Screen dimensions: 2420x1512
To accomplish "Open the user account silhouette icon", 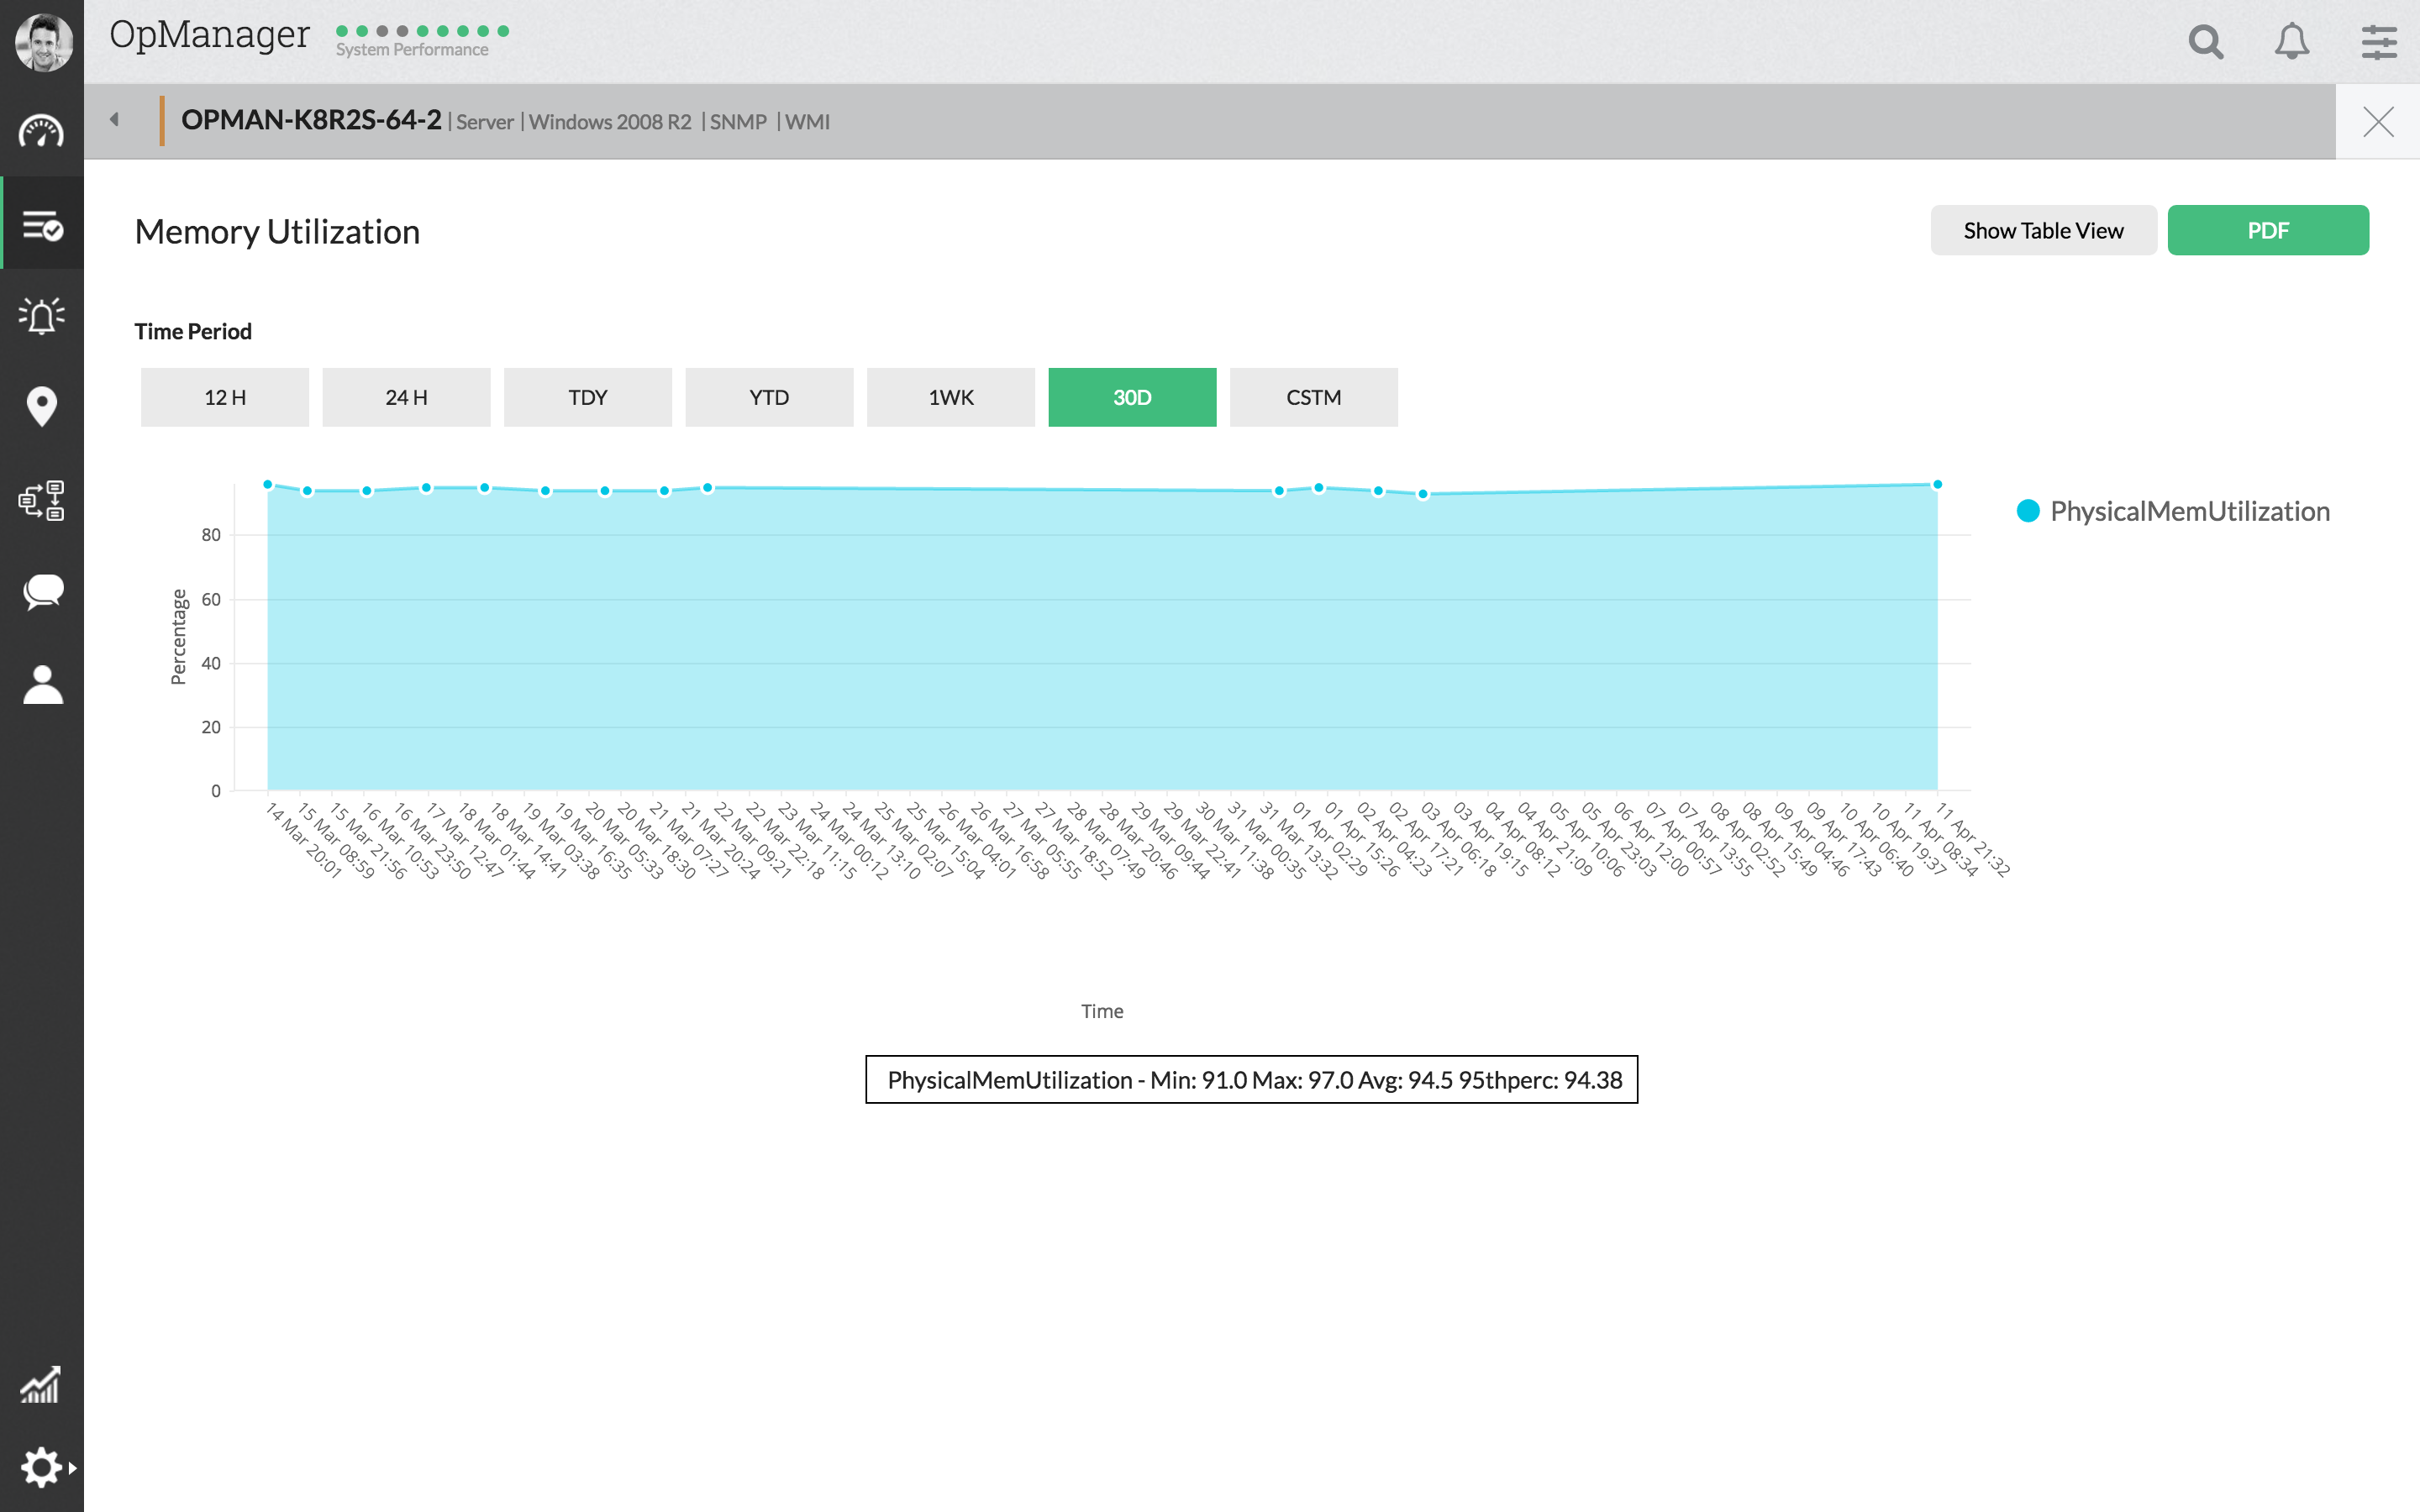I will tap(42, 685).
